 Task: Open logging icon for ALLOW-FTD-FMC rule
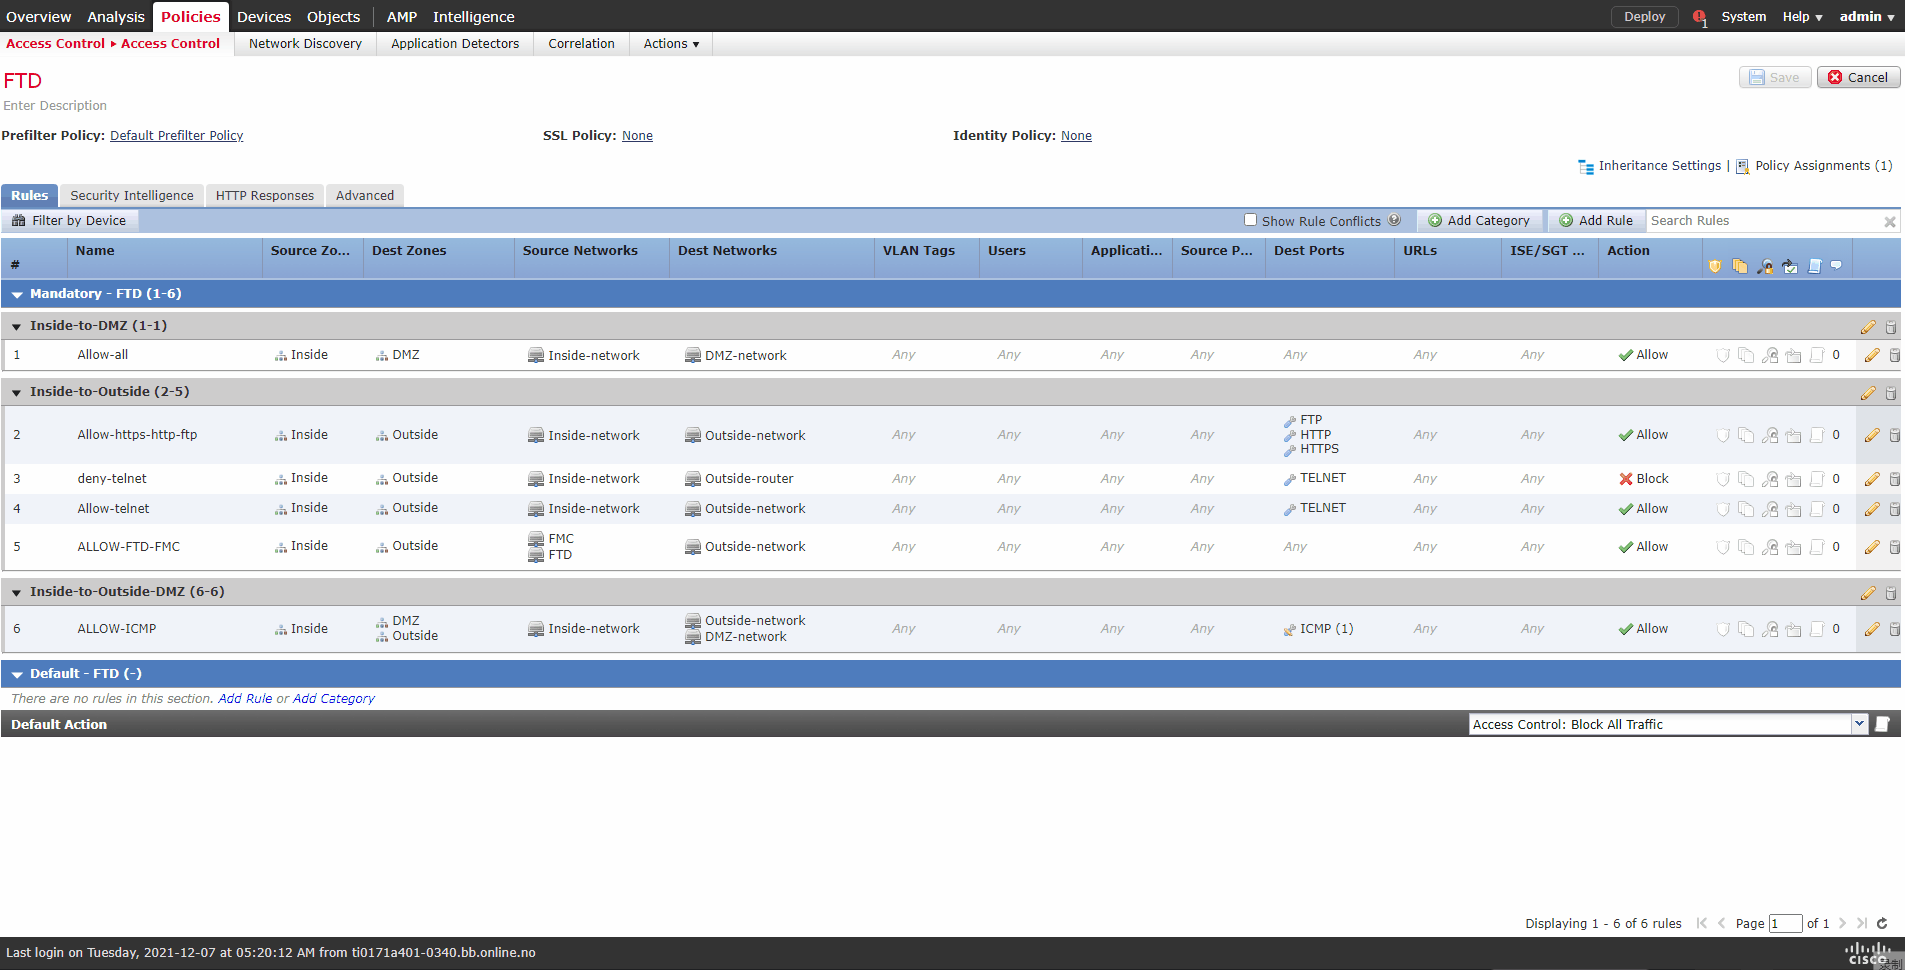(1817, 547)
